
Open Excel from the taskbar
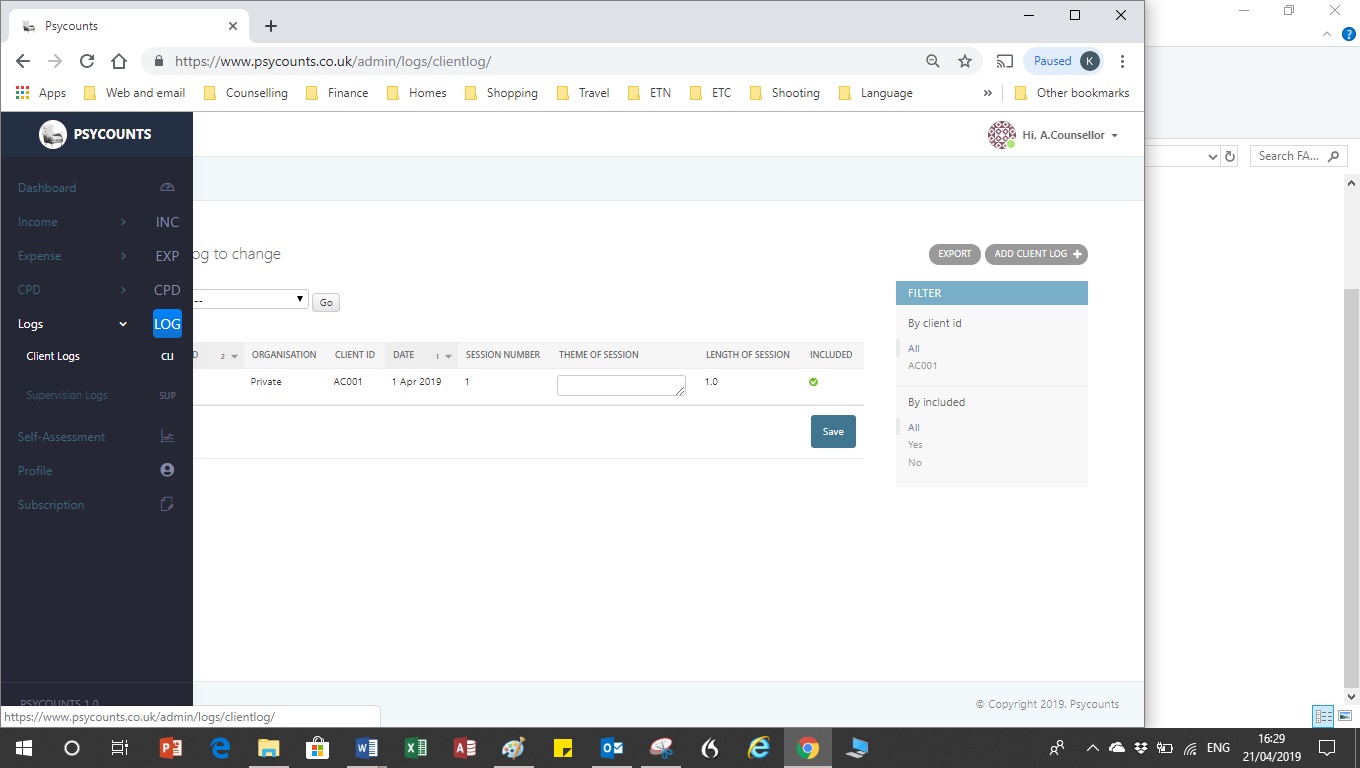(416, 748)
